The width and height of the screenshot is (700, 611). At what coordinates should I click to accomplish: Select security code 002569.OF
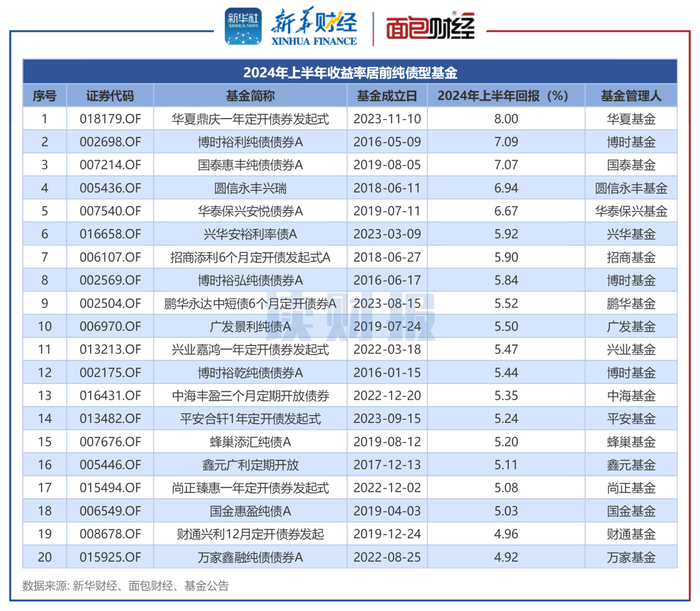click(110, 280)
